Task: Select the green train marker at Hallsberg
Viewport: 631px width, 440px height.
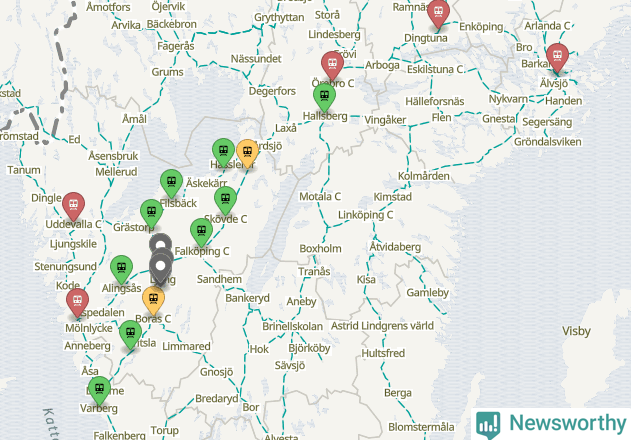Action: 324,97
